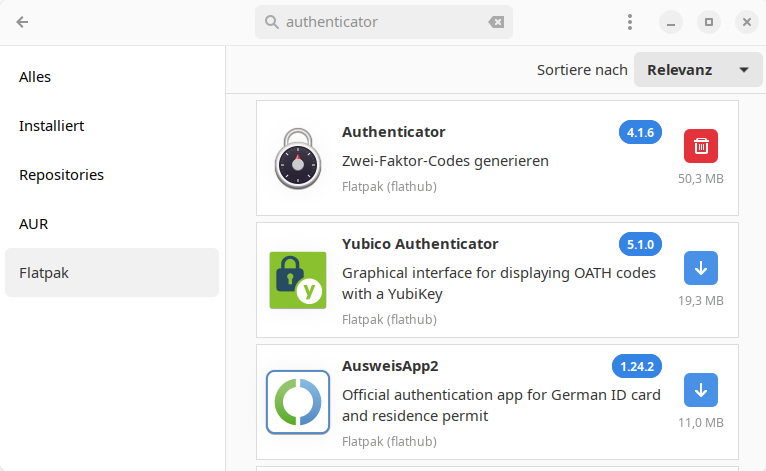Open the three-dot main menu
The height and width of the screenshot is (471, 766).
click(630, 22)
